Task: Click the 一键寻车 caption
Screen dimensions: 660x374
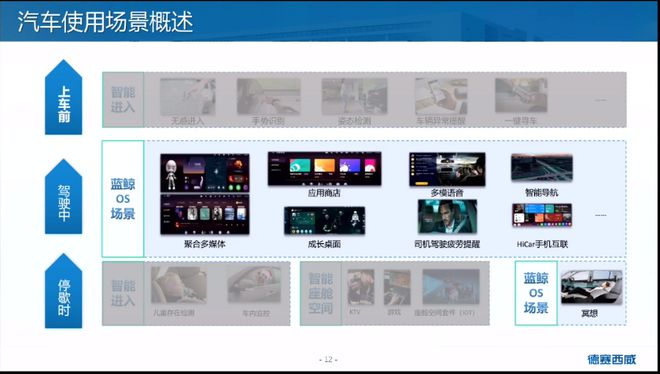Action: point(521,121)
